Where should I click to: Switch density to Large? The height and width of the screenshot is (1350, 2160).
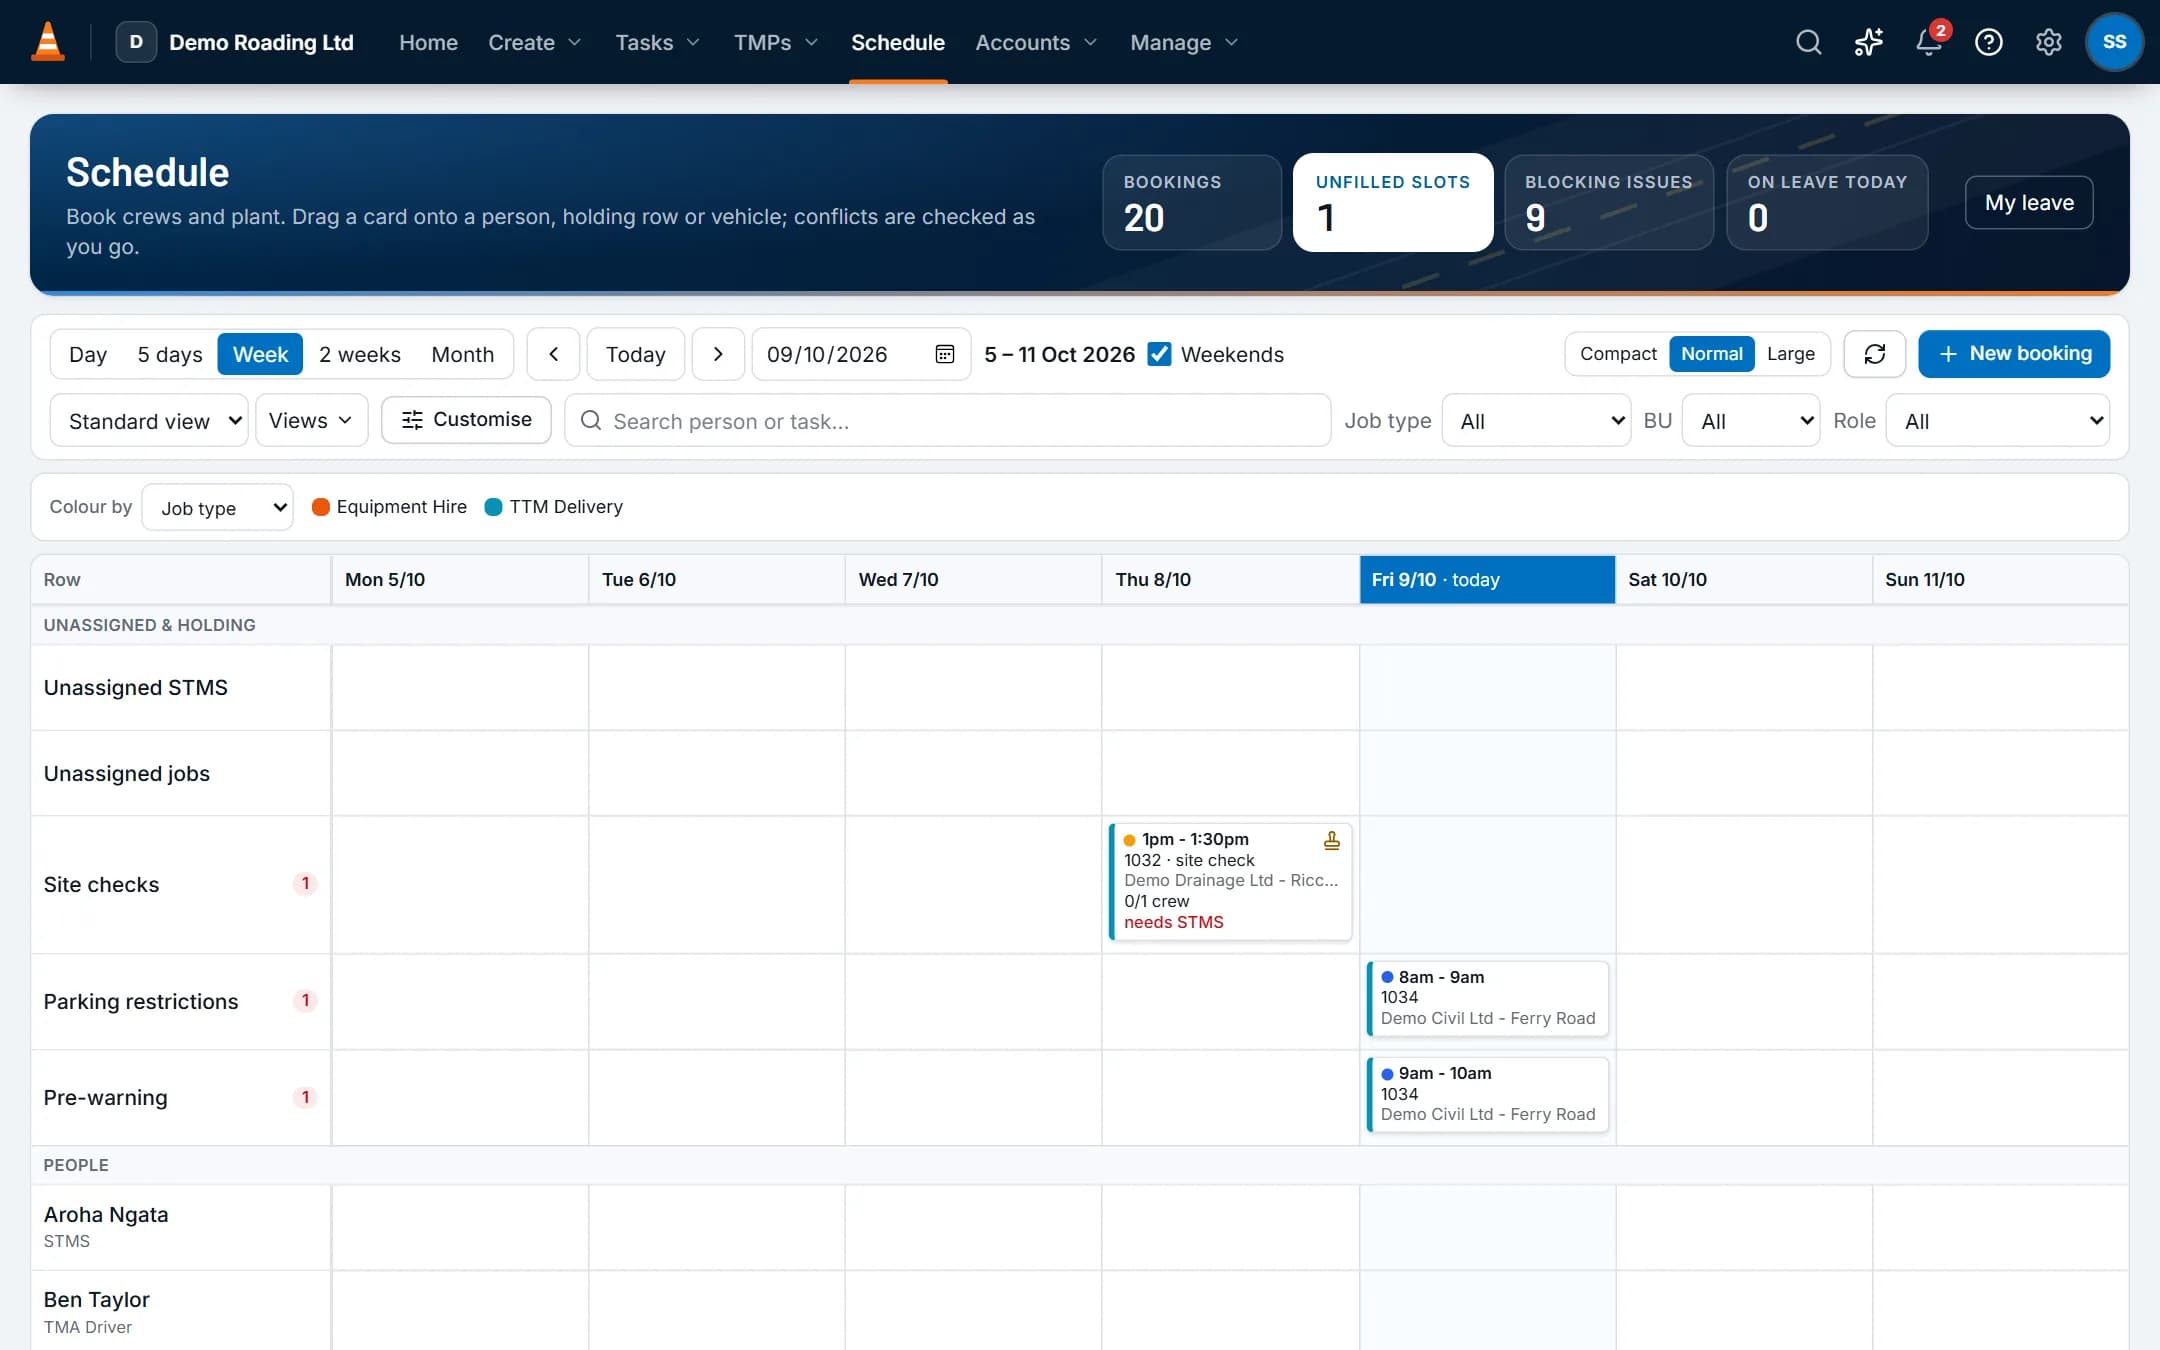1790,354
